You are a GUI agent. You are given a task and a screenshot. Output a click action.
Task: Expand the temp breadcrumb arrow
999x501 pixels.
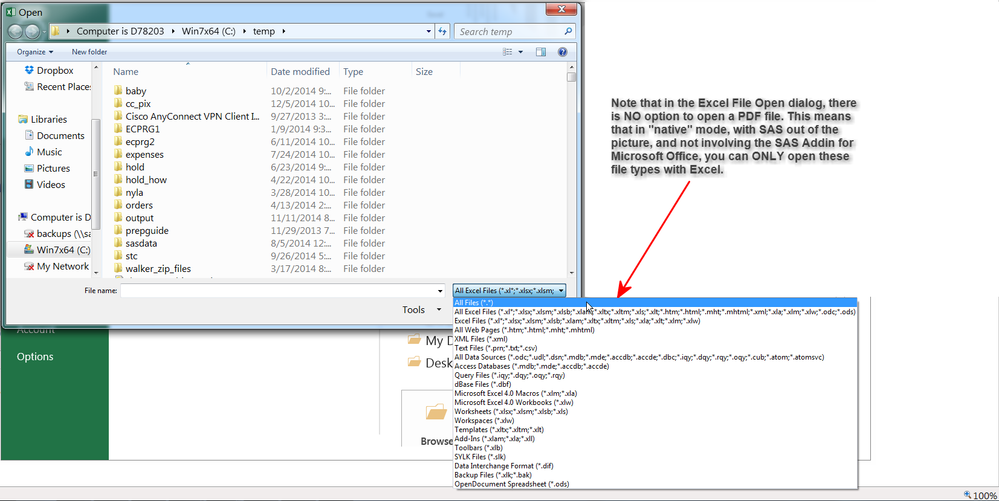coord(283,31)
